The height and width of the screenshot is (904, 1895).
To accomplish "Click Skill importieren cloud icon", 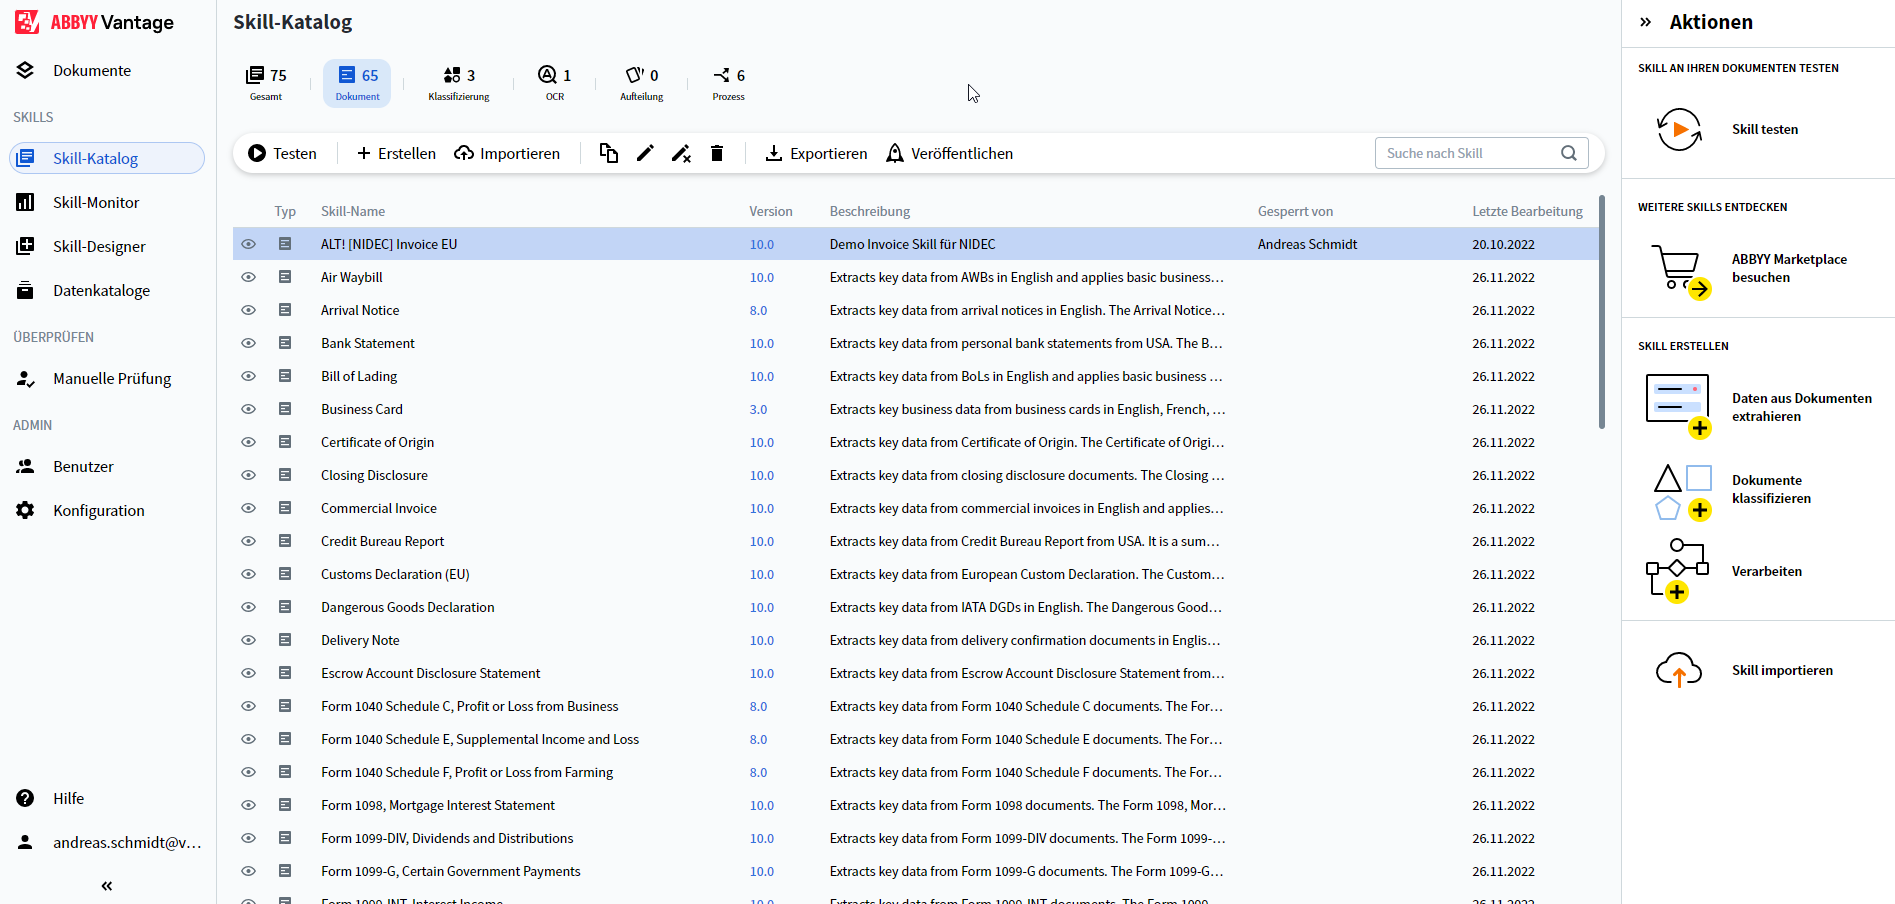I will 1679,670.
